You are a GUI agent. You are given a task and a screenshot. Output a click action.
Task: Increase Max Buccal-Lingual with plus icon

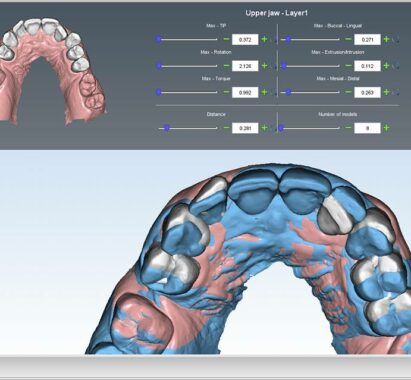click(x=386, y=40)
